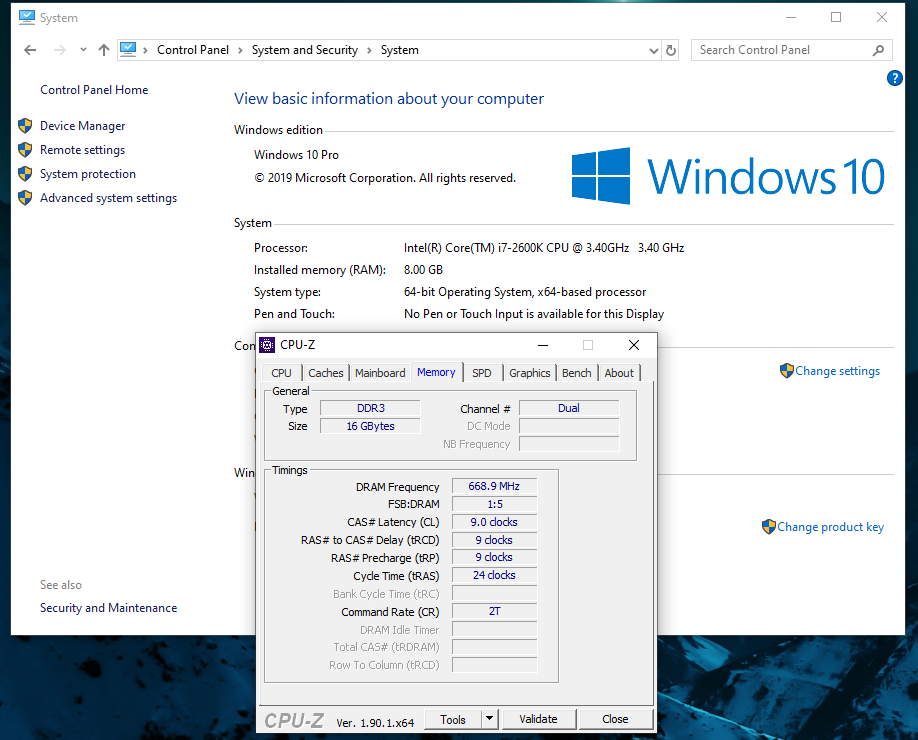Click the 8.00 GB installed memory value
Image resolution: width=918 pixels, height=740 pixels.
pos(423,270)
